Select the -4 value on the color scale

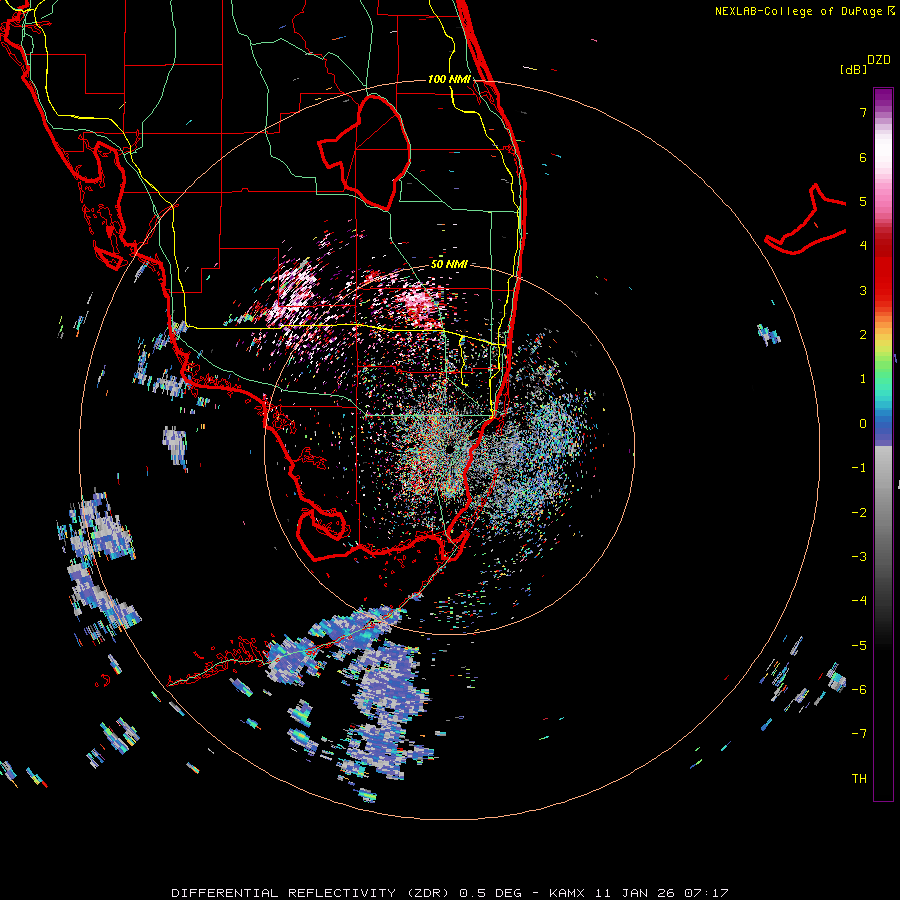tap(859, 601)
